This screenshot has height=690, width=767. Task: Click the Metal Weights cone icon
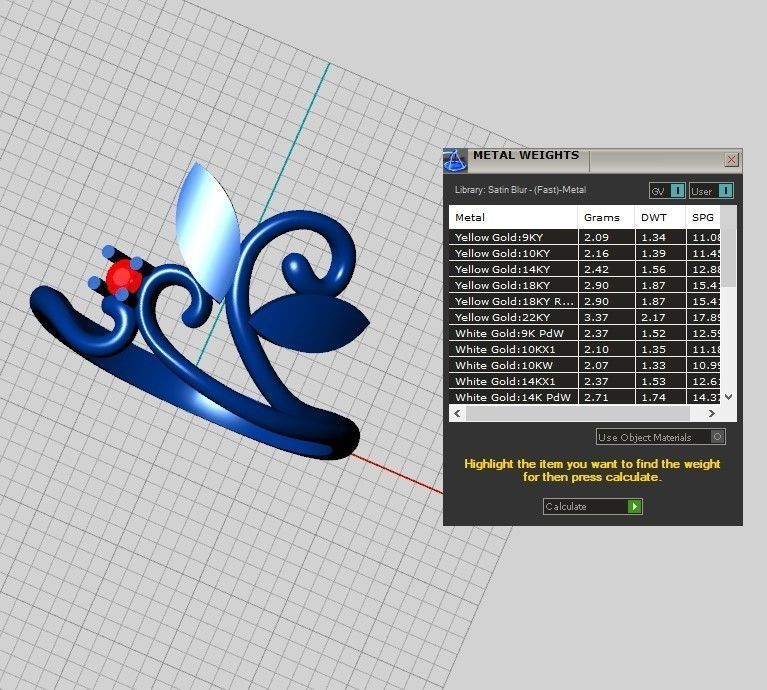(x=455, y=161)
